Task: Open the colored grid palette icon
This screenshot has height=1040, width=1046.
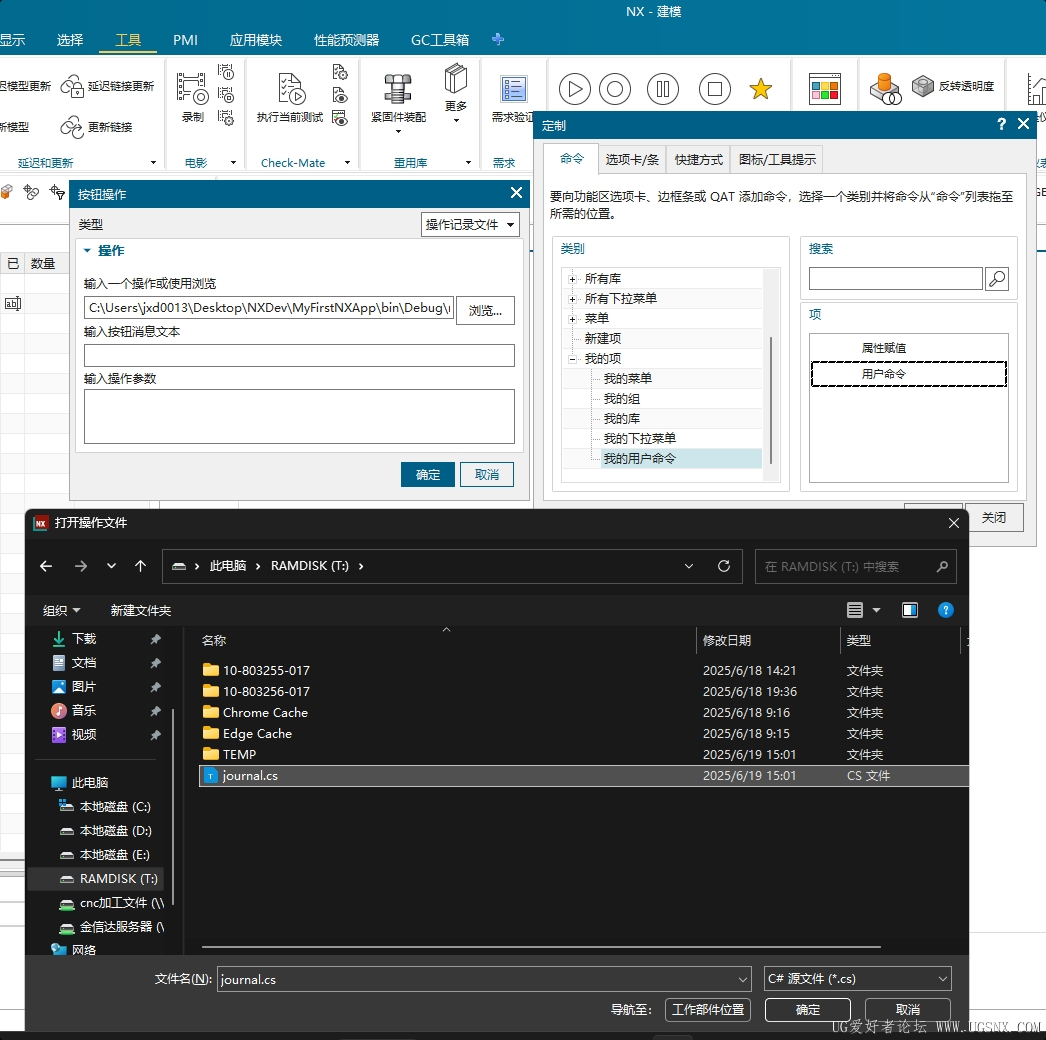Action: (825, 89)
